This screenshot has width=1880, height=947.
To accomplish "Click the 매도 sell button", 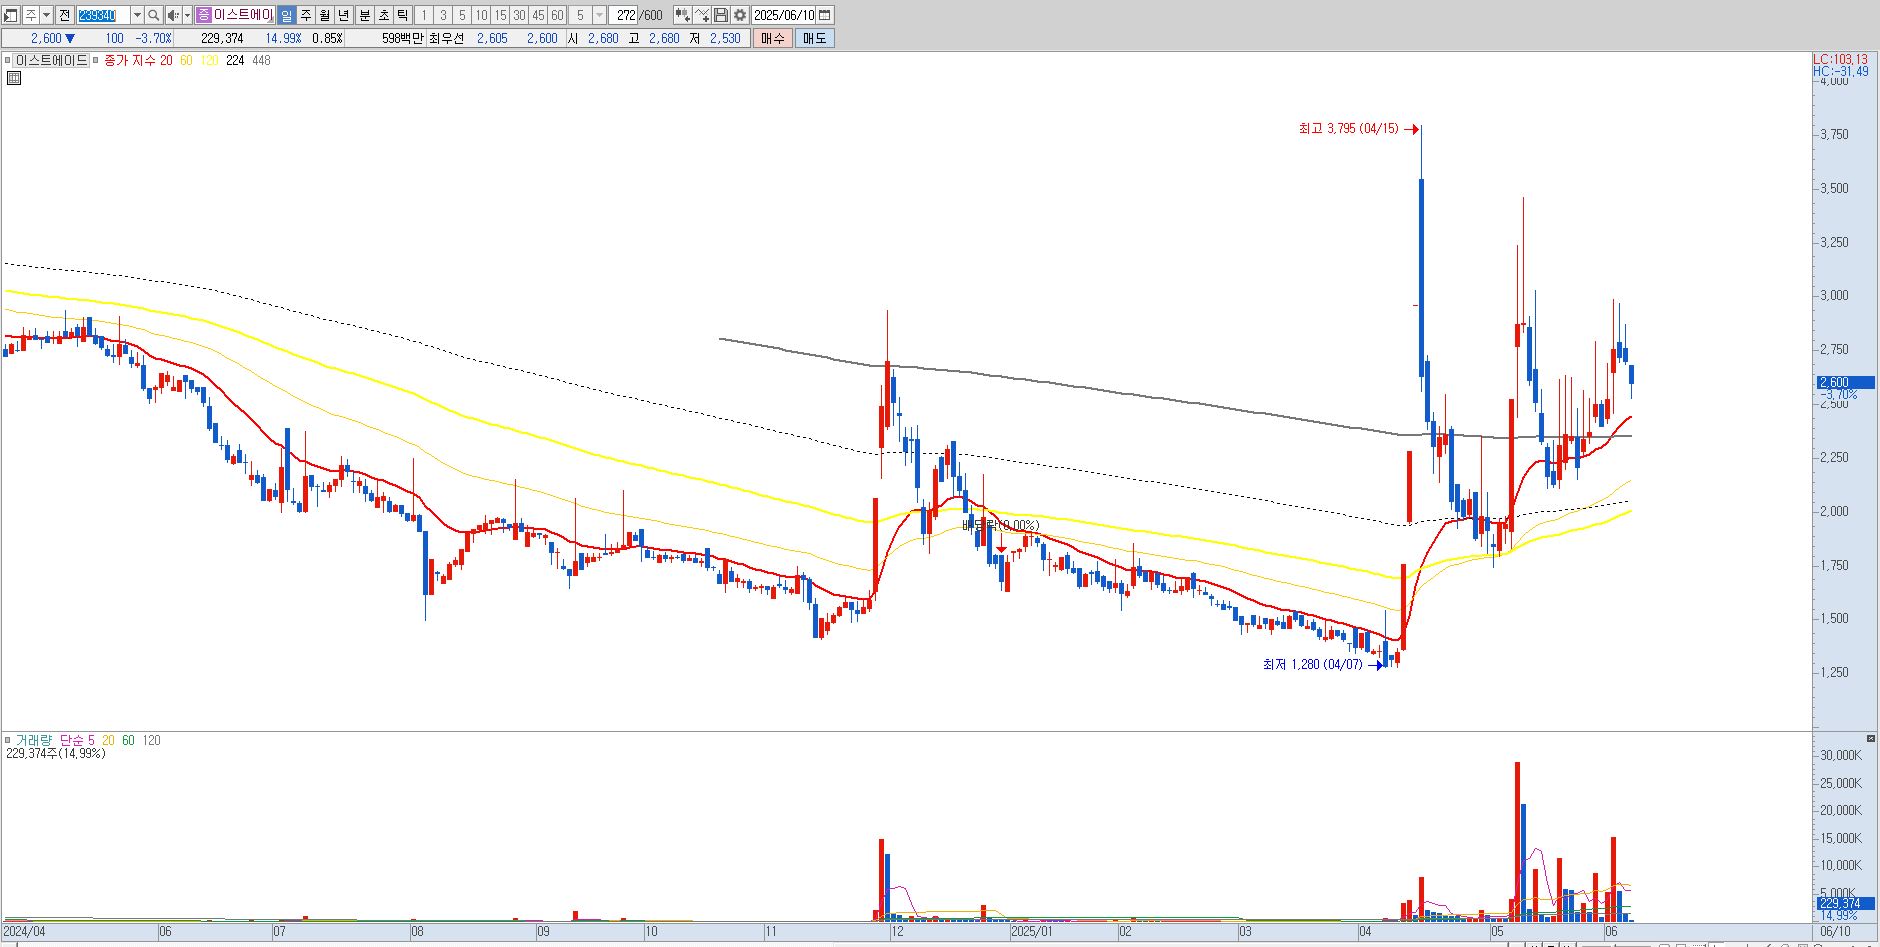I will [815, 38].
